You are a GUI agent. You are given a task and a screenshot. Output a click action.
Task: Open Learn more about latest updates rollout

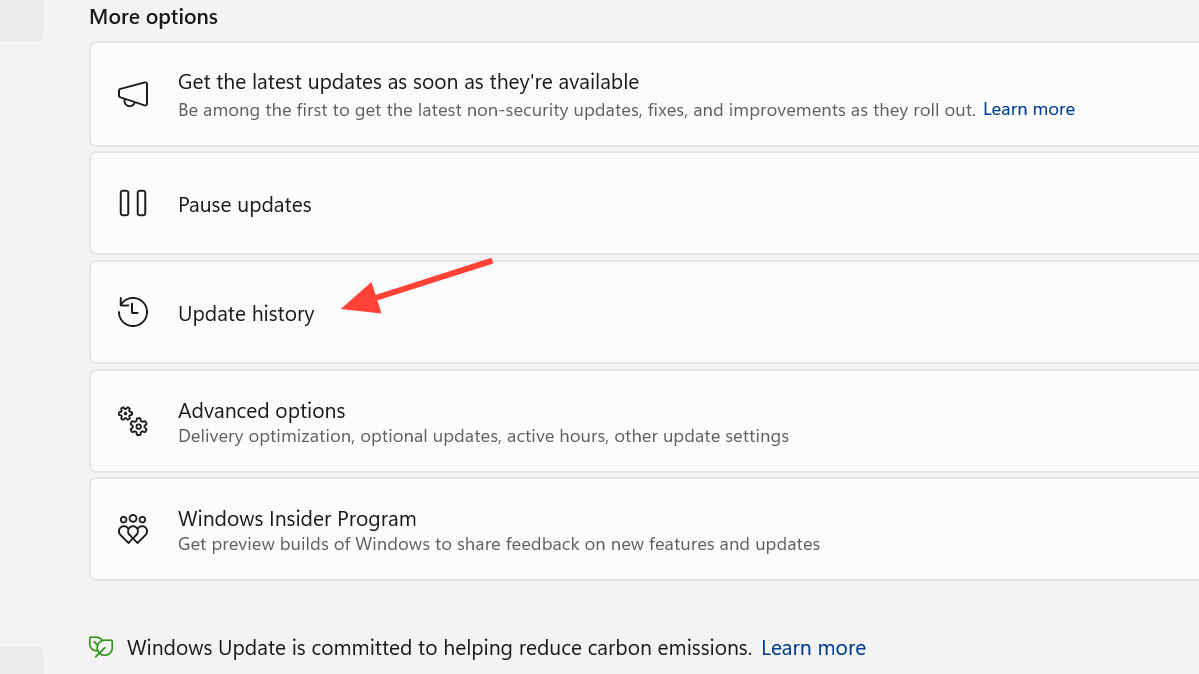coord(1028,109)
